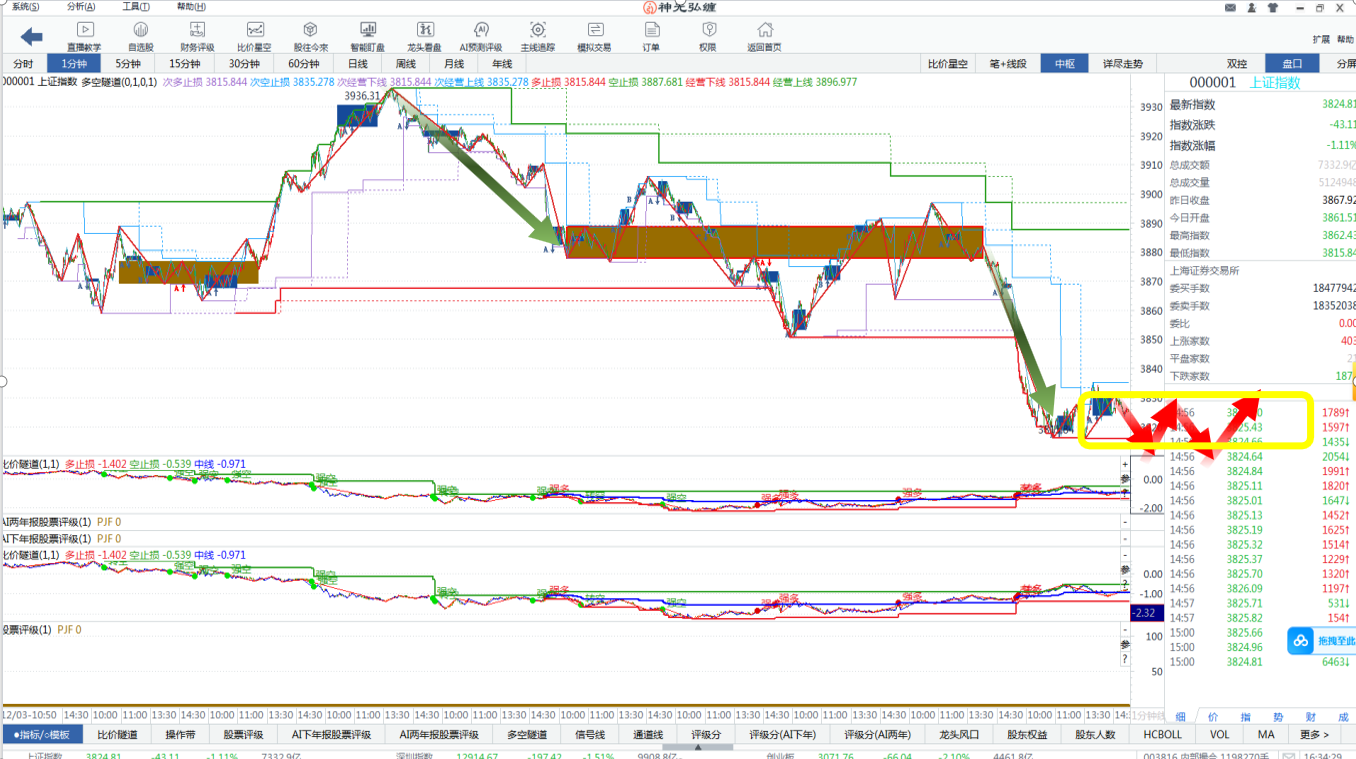Expand the 更多 indicators dropdown
The width and height of the screenshot is (1356, 759).
1314,734
